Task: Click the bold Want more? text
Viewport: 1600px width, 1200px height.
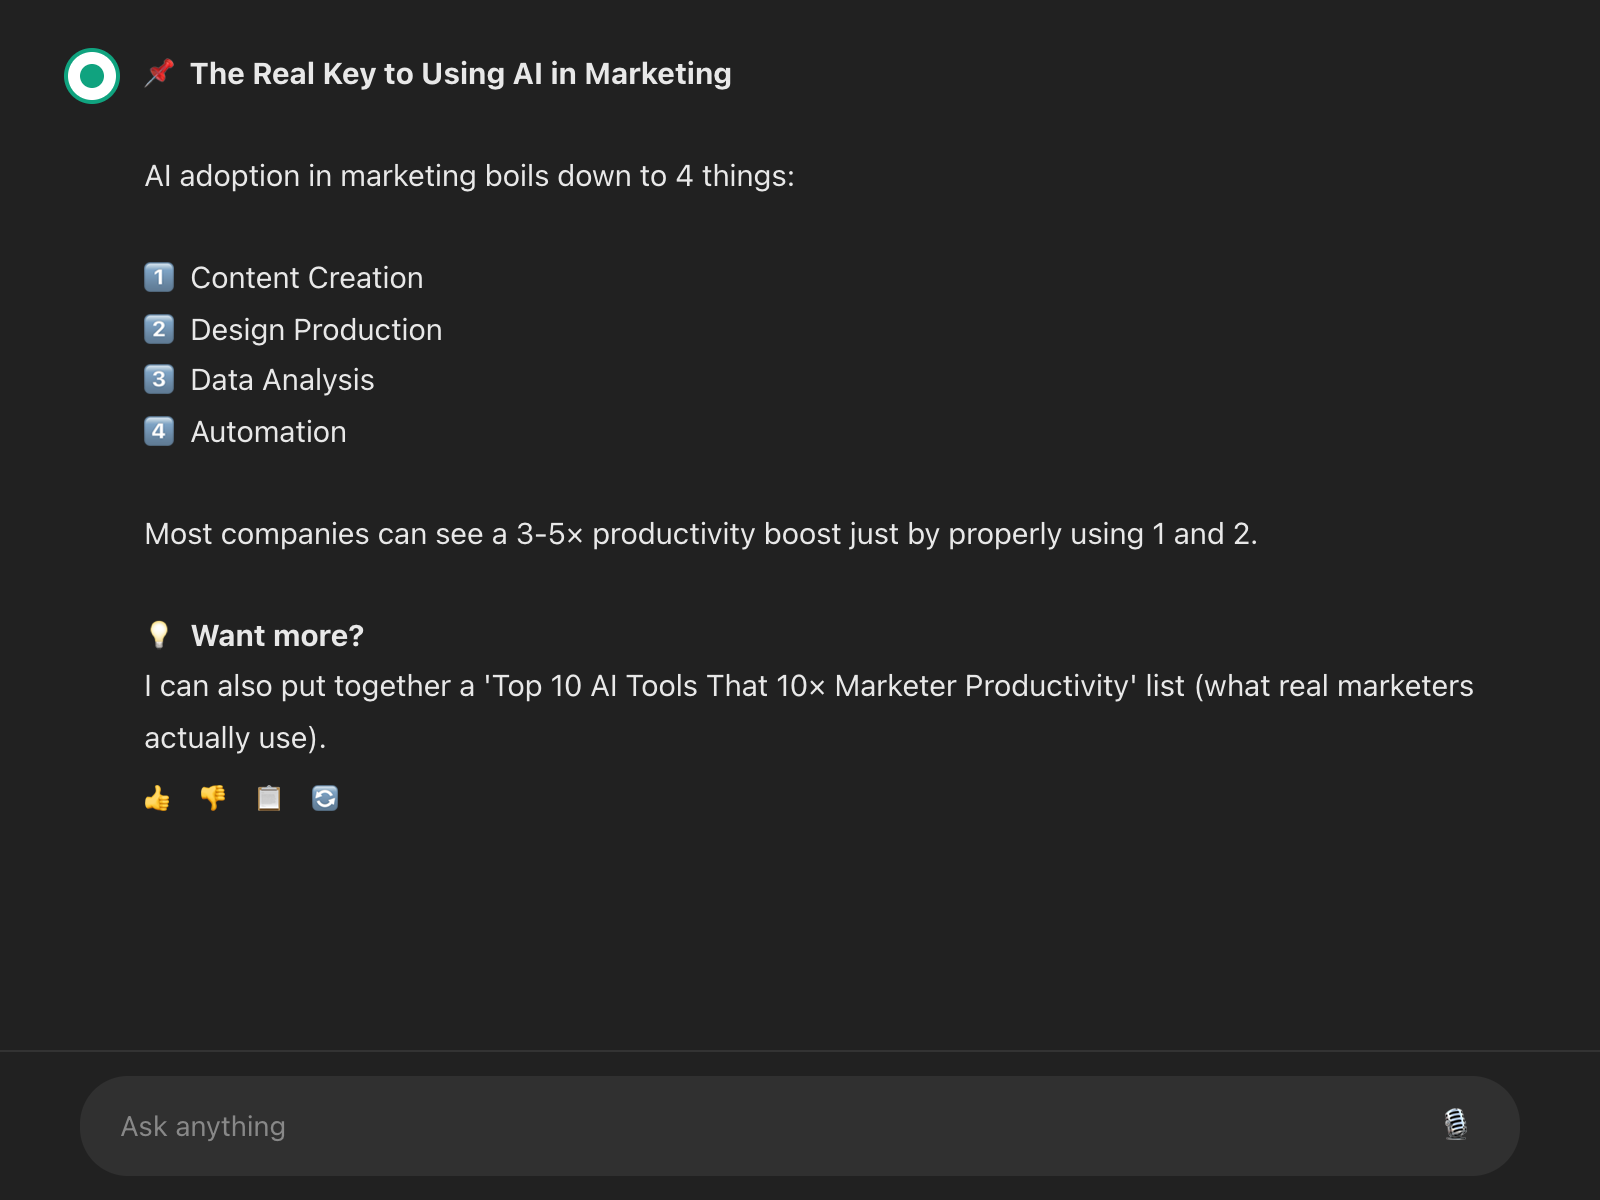Action: click(277, 636)
